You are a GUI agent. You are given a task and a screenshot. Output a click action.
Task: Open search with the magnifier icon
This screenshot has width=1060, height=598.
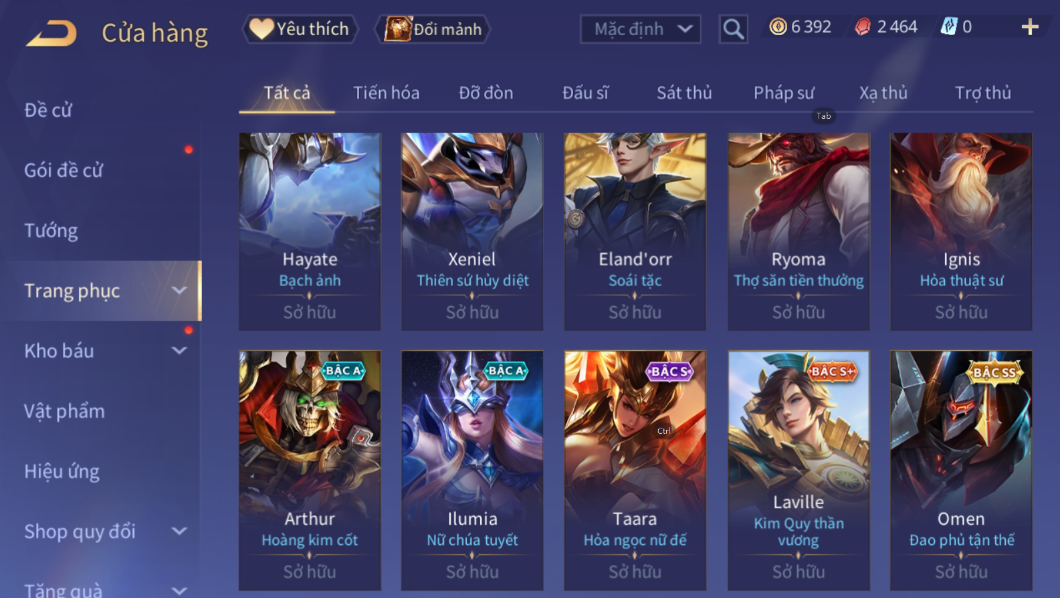[733, 29]
